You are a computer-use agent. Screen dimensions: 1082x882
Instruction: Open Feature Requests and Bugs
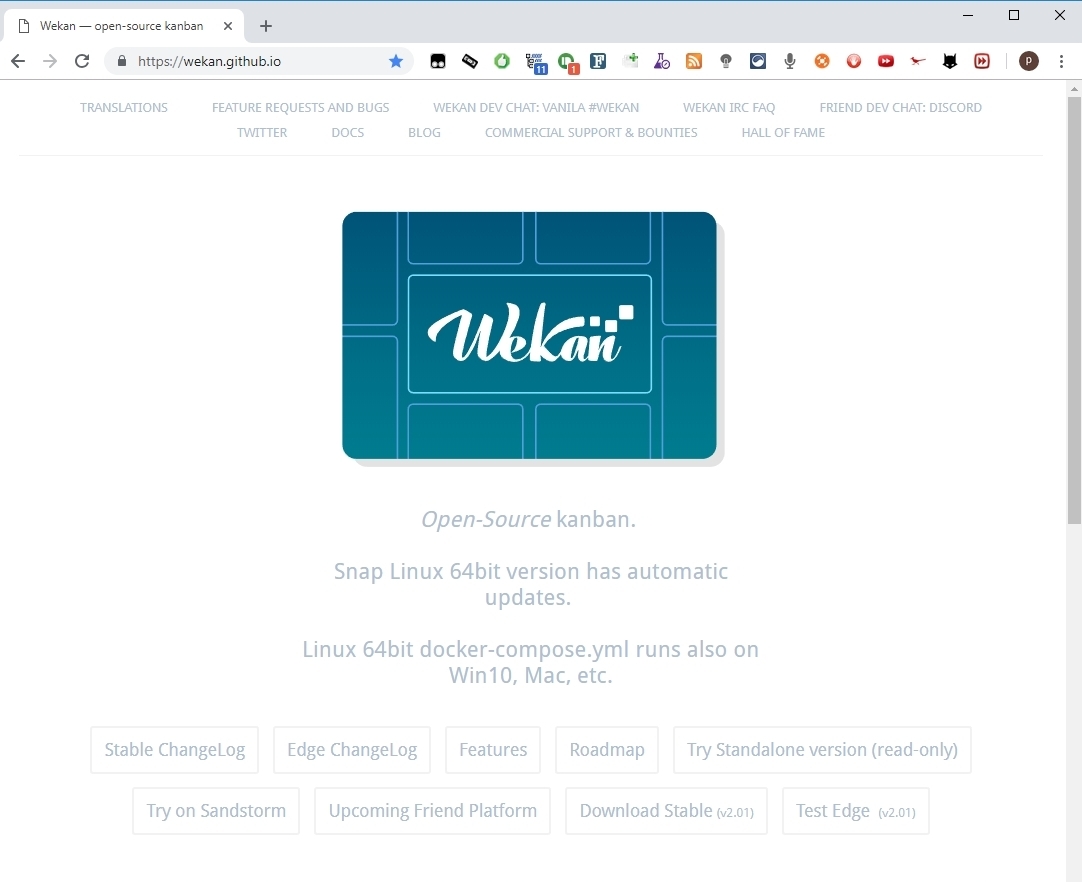click(x=300, y=108)
